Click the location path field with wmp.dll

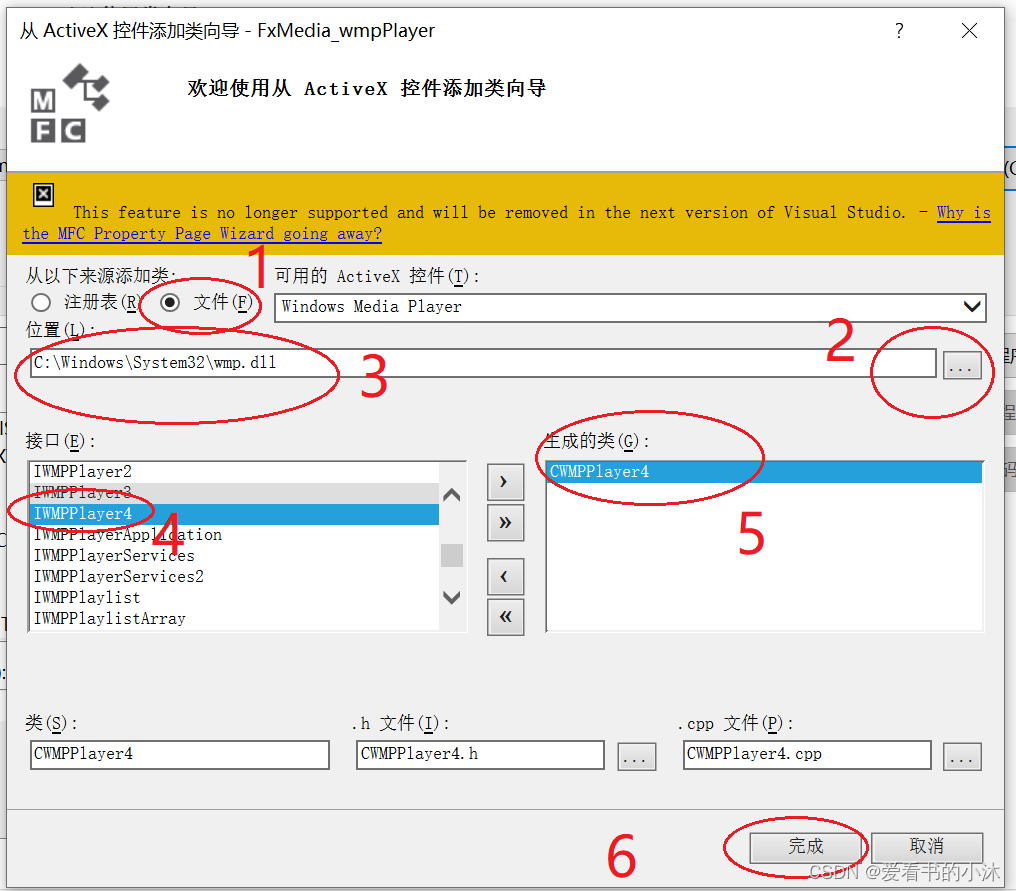(483, 363)
